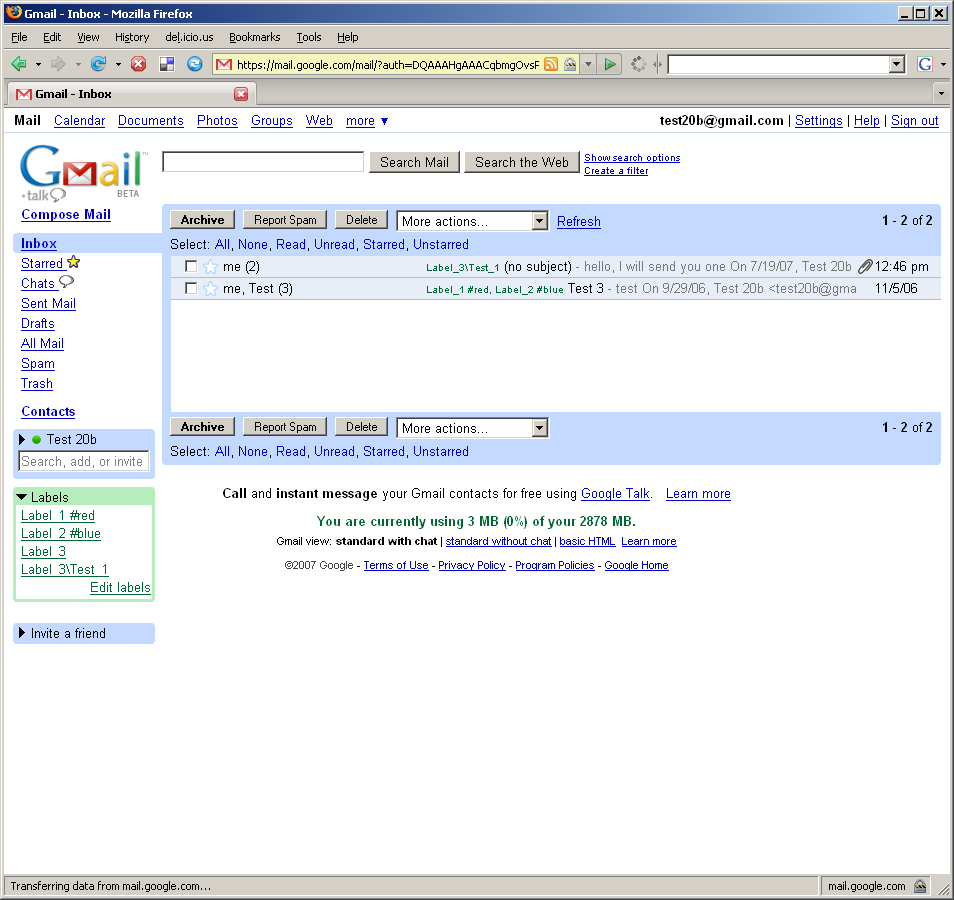This screenshot has width=954, height=900.
Task: Open the del.icio.us checkered bookmarks icon
Action: tap(167, 64)
